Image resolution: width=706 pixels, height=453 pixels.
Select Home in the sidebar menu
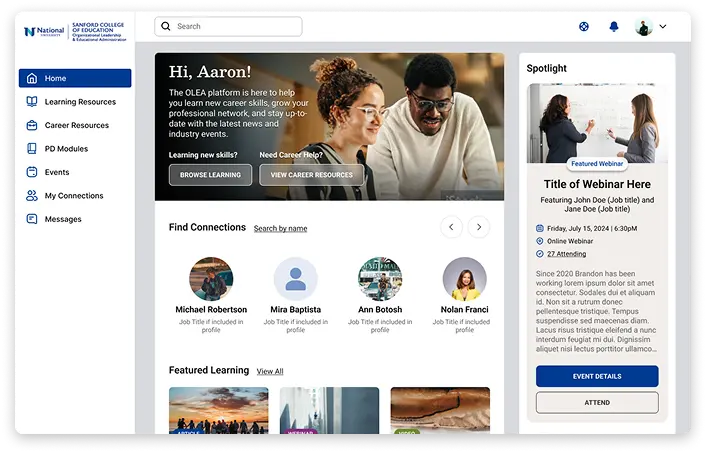pos(75,78)
